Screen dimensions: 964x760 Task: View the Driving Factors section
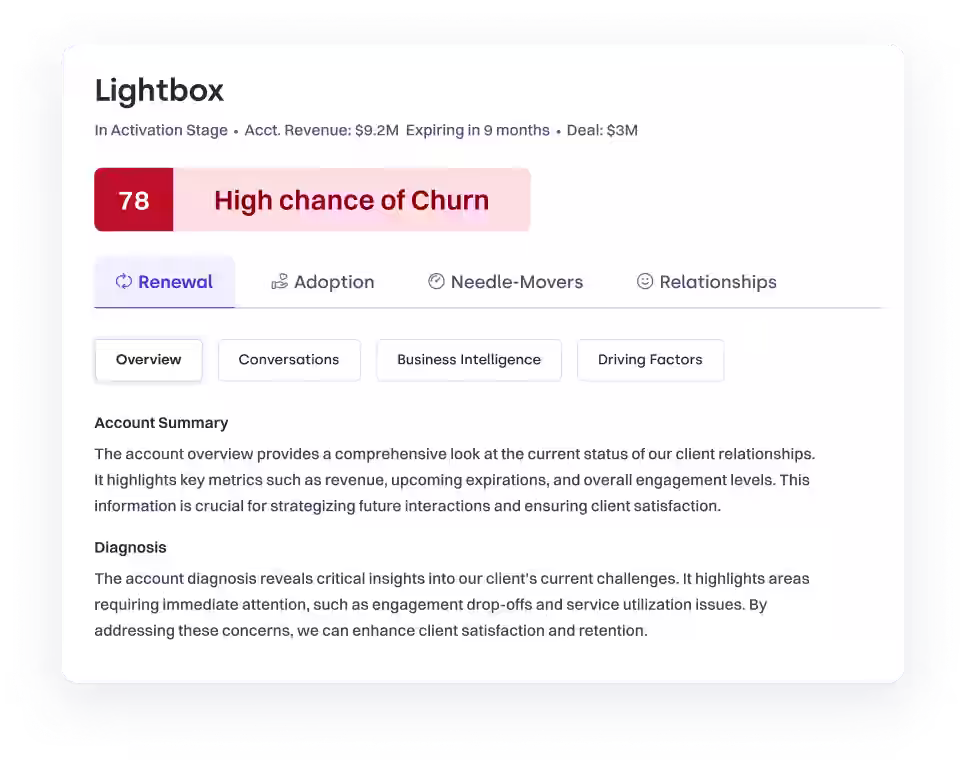pyautogui.click(x=650, y=360)
